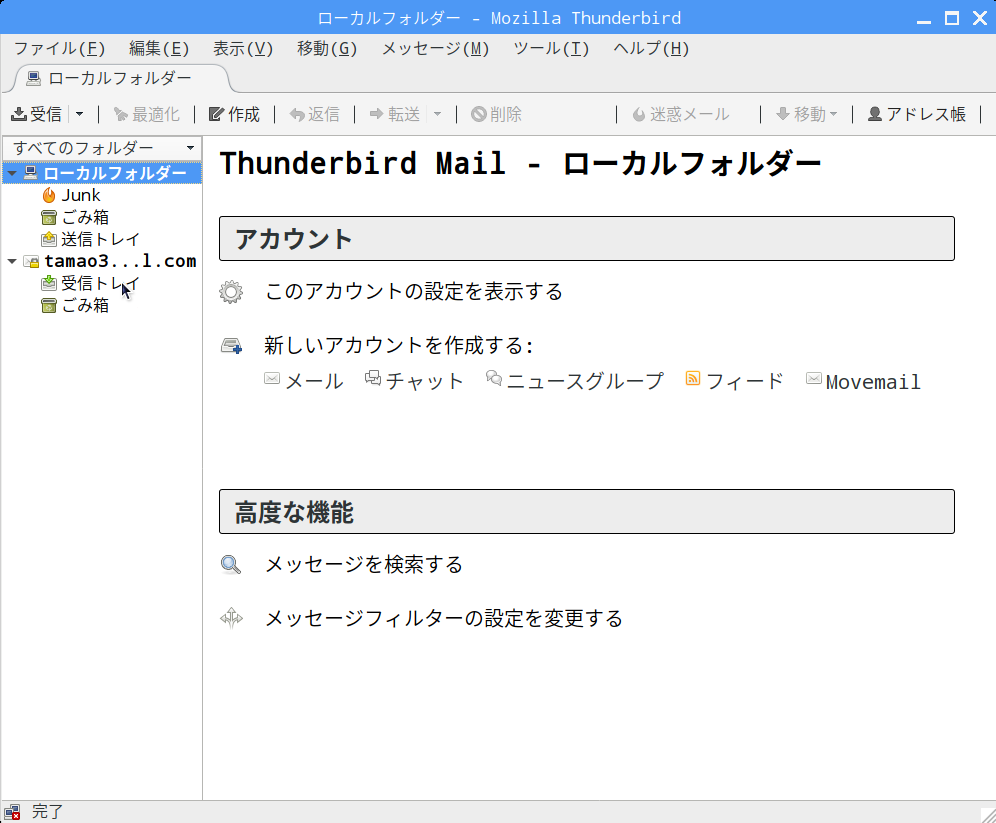Viewport: 996px width, 823px height.
Task: Open the 移動(G) menu
Action: coord(326,49)
